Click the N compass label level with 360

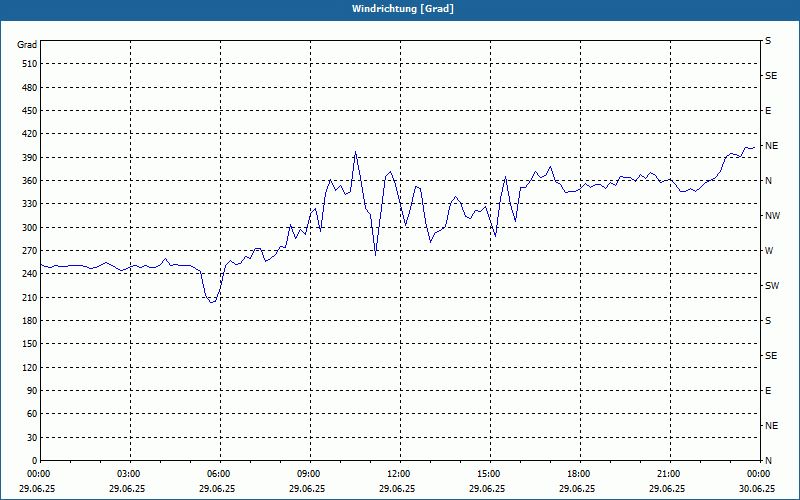[768, 181]
